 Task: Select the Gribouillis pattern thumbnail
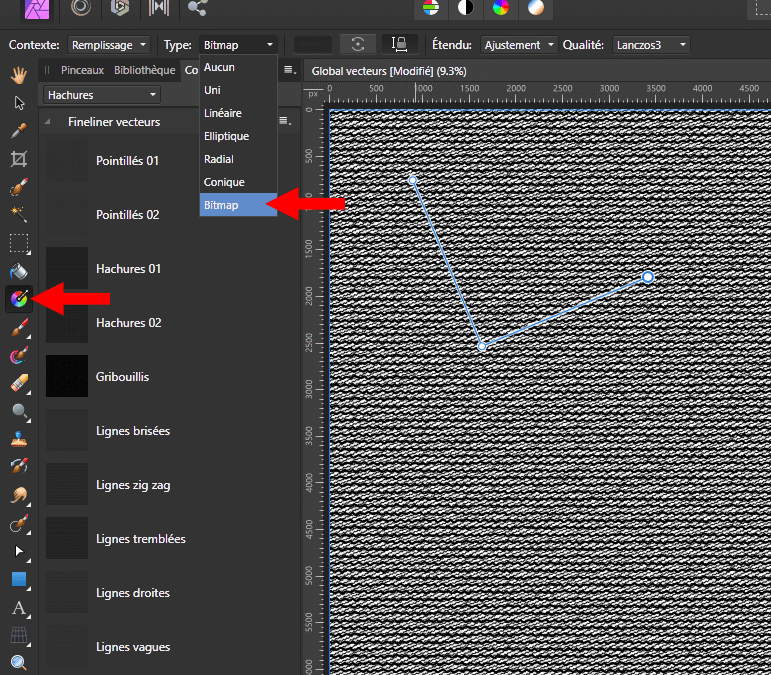click(67, 377)
